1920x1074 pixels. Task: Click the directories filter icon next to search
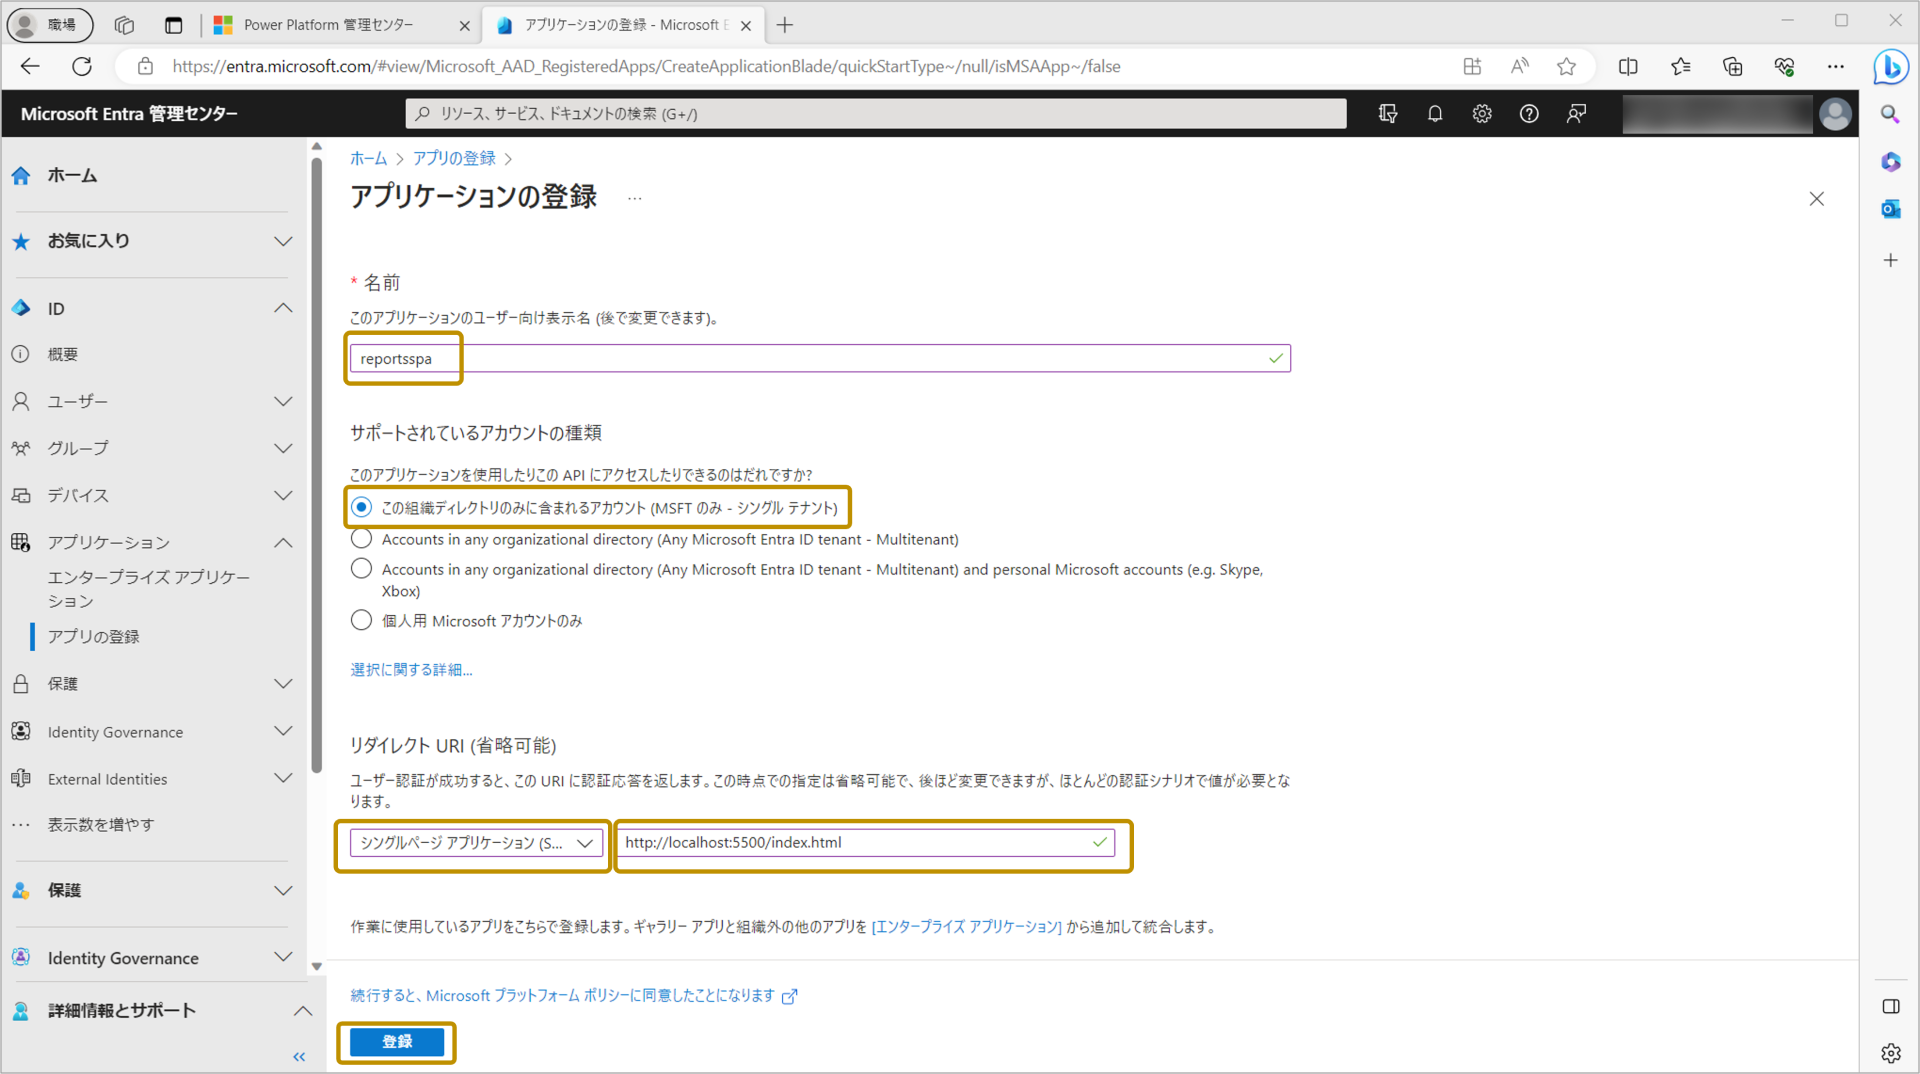(1388, 113)
